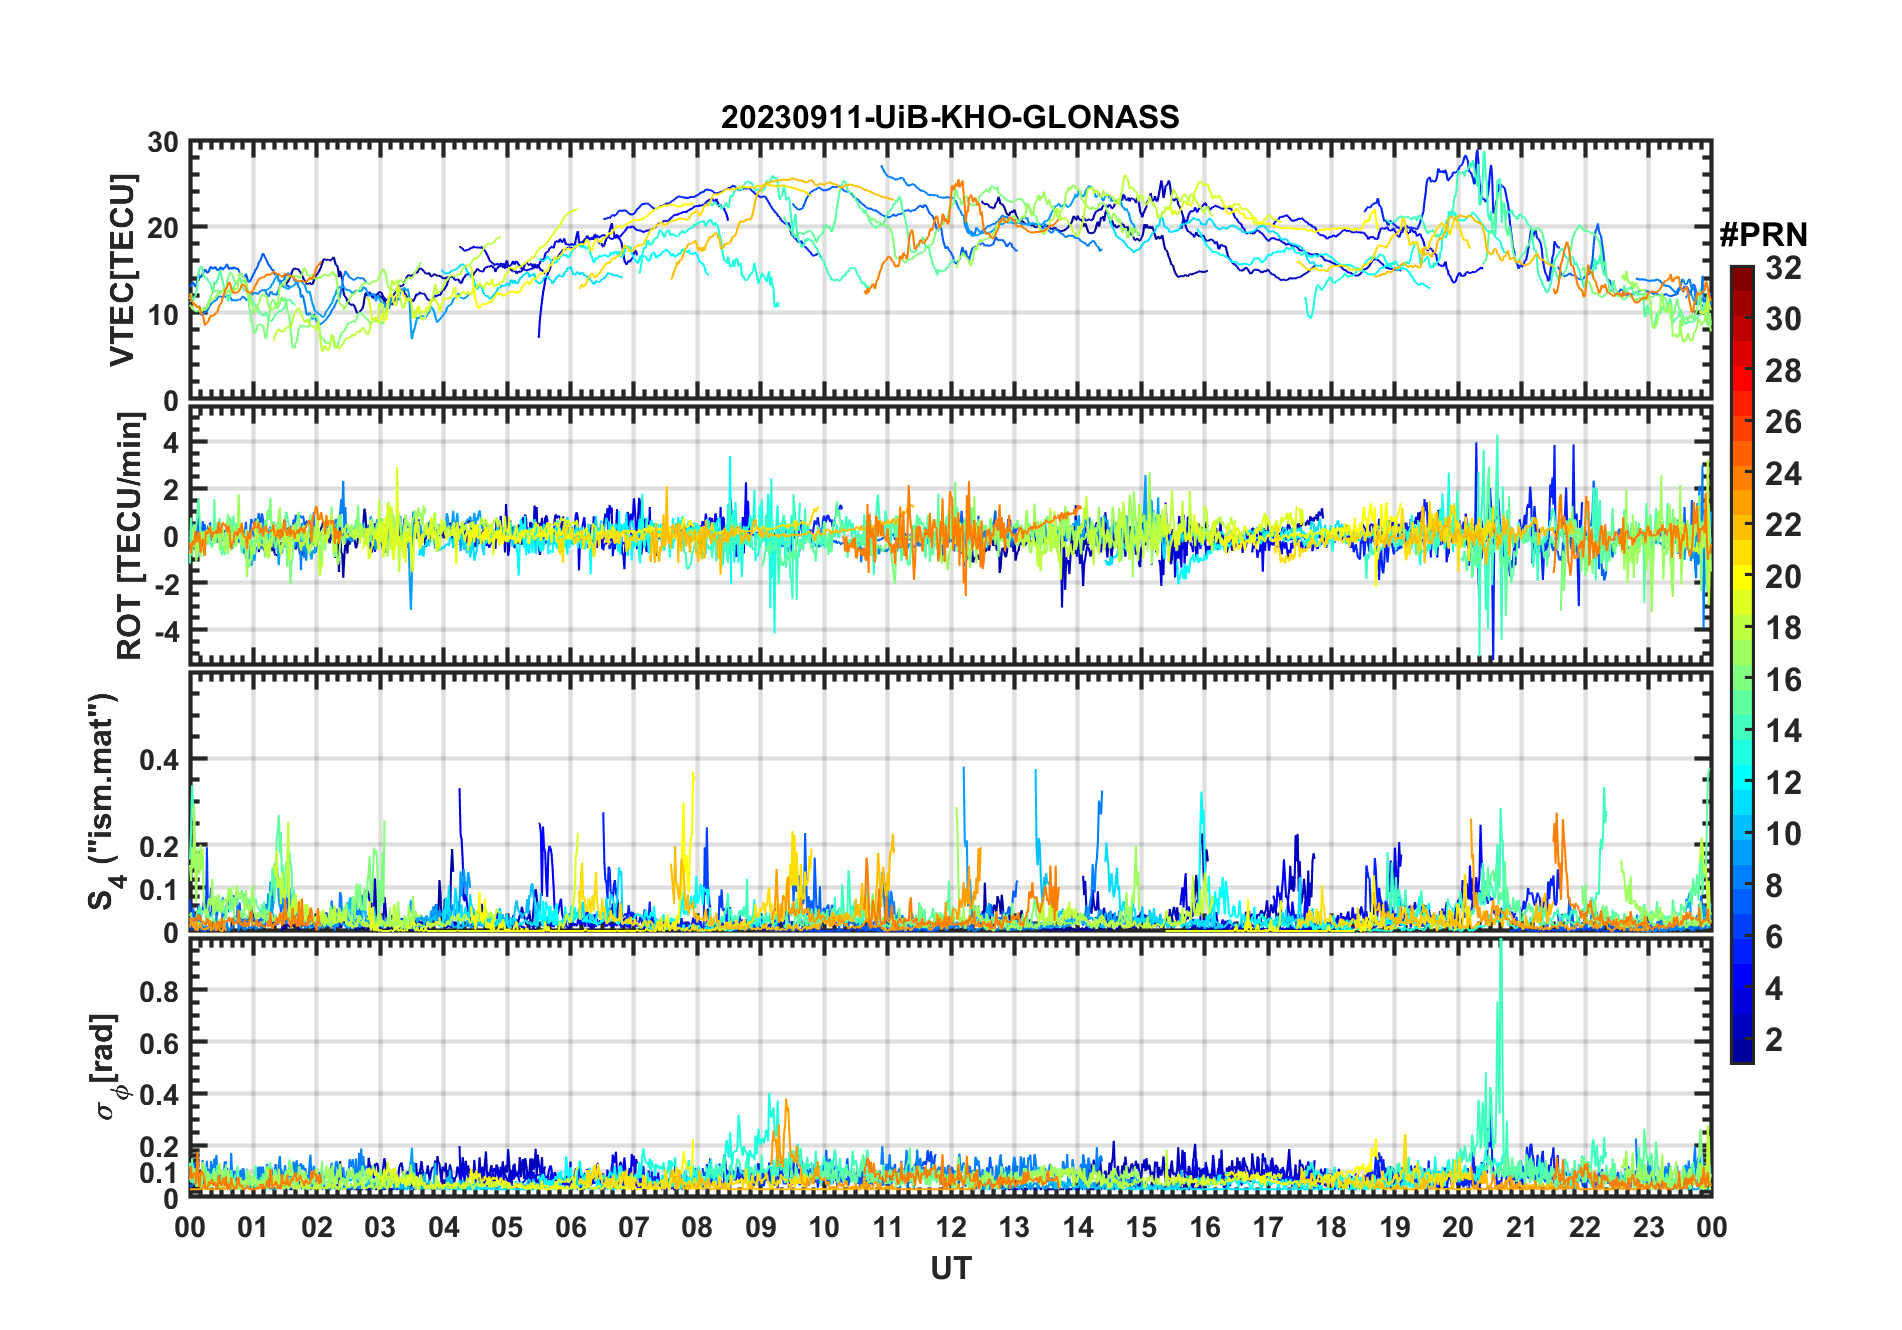Click x-axis hour label 02
This screenshot has width=1902, height=1330.
coord(317,1228)
